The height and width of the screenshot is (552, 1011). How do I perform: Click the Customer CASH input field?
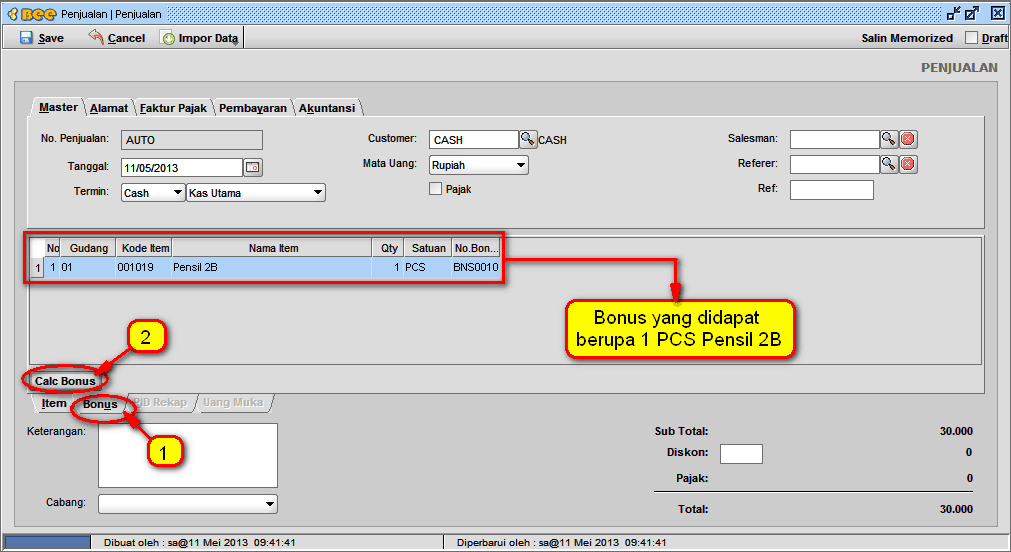pos(474,139)
